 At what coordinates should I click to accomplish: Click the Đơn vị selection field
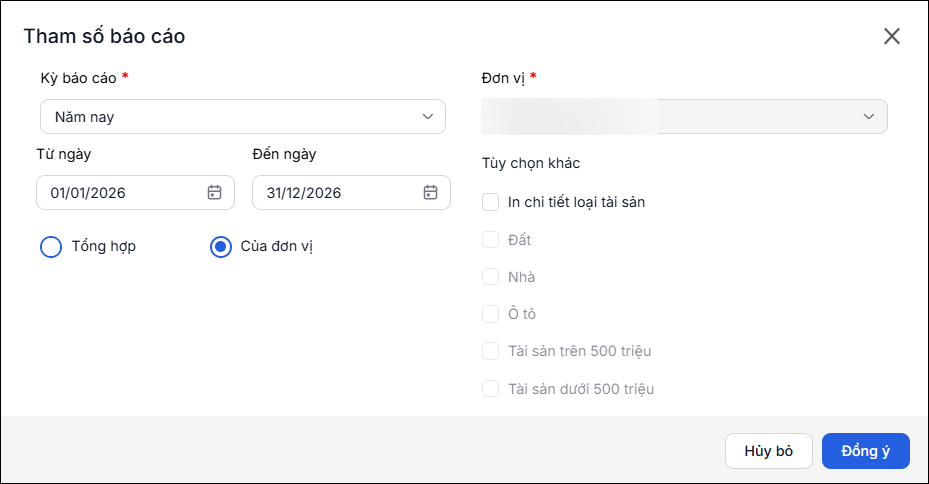pos(684,117)
